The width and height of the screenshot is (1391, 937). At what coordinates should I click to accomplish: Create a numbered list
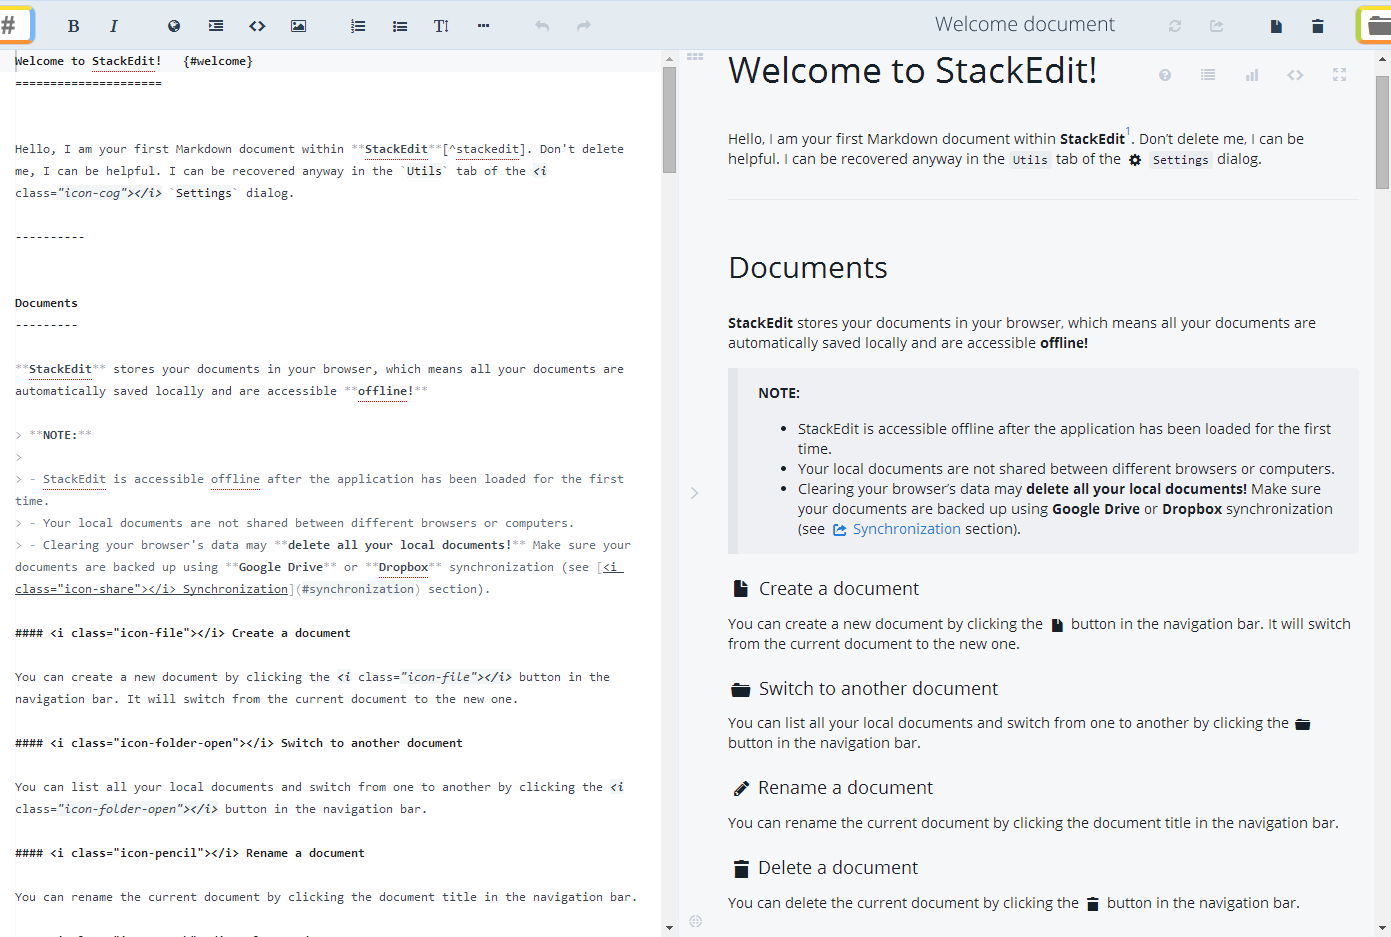358,26
